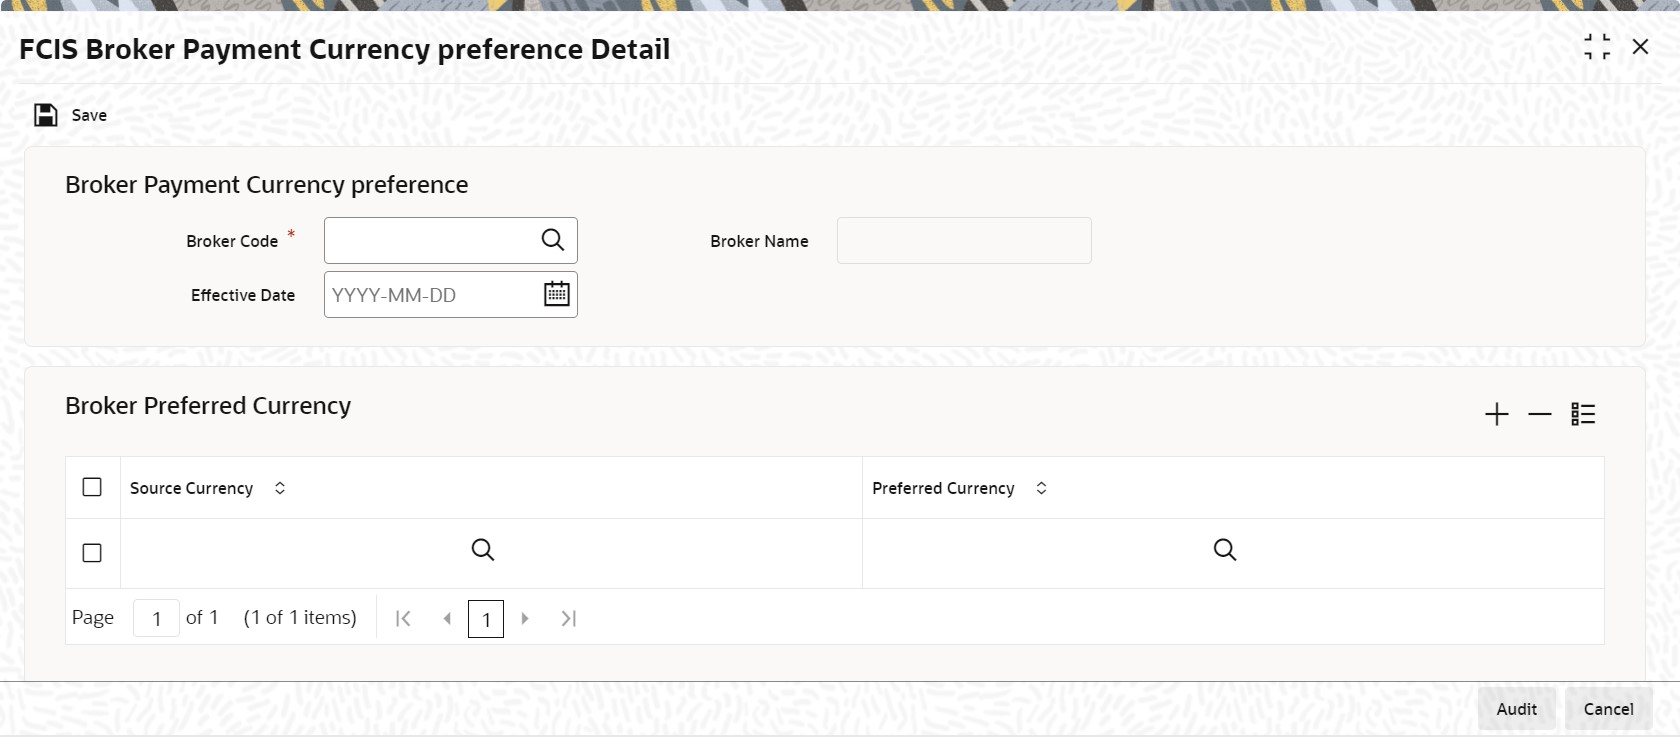The height and width of the screenshot is (737, 1680).
Task: Search Preferred Currency lookup in table row
Action: tap(1225, 550)
